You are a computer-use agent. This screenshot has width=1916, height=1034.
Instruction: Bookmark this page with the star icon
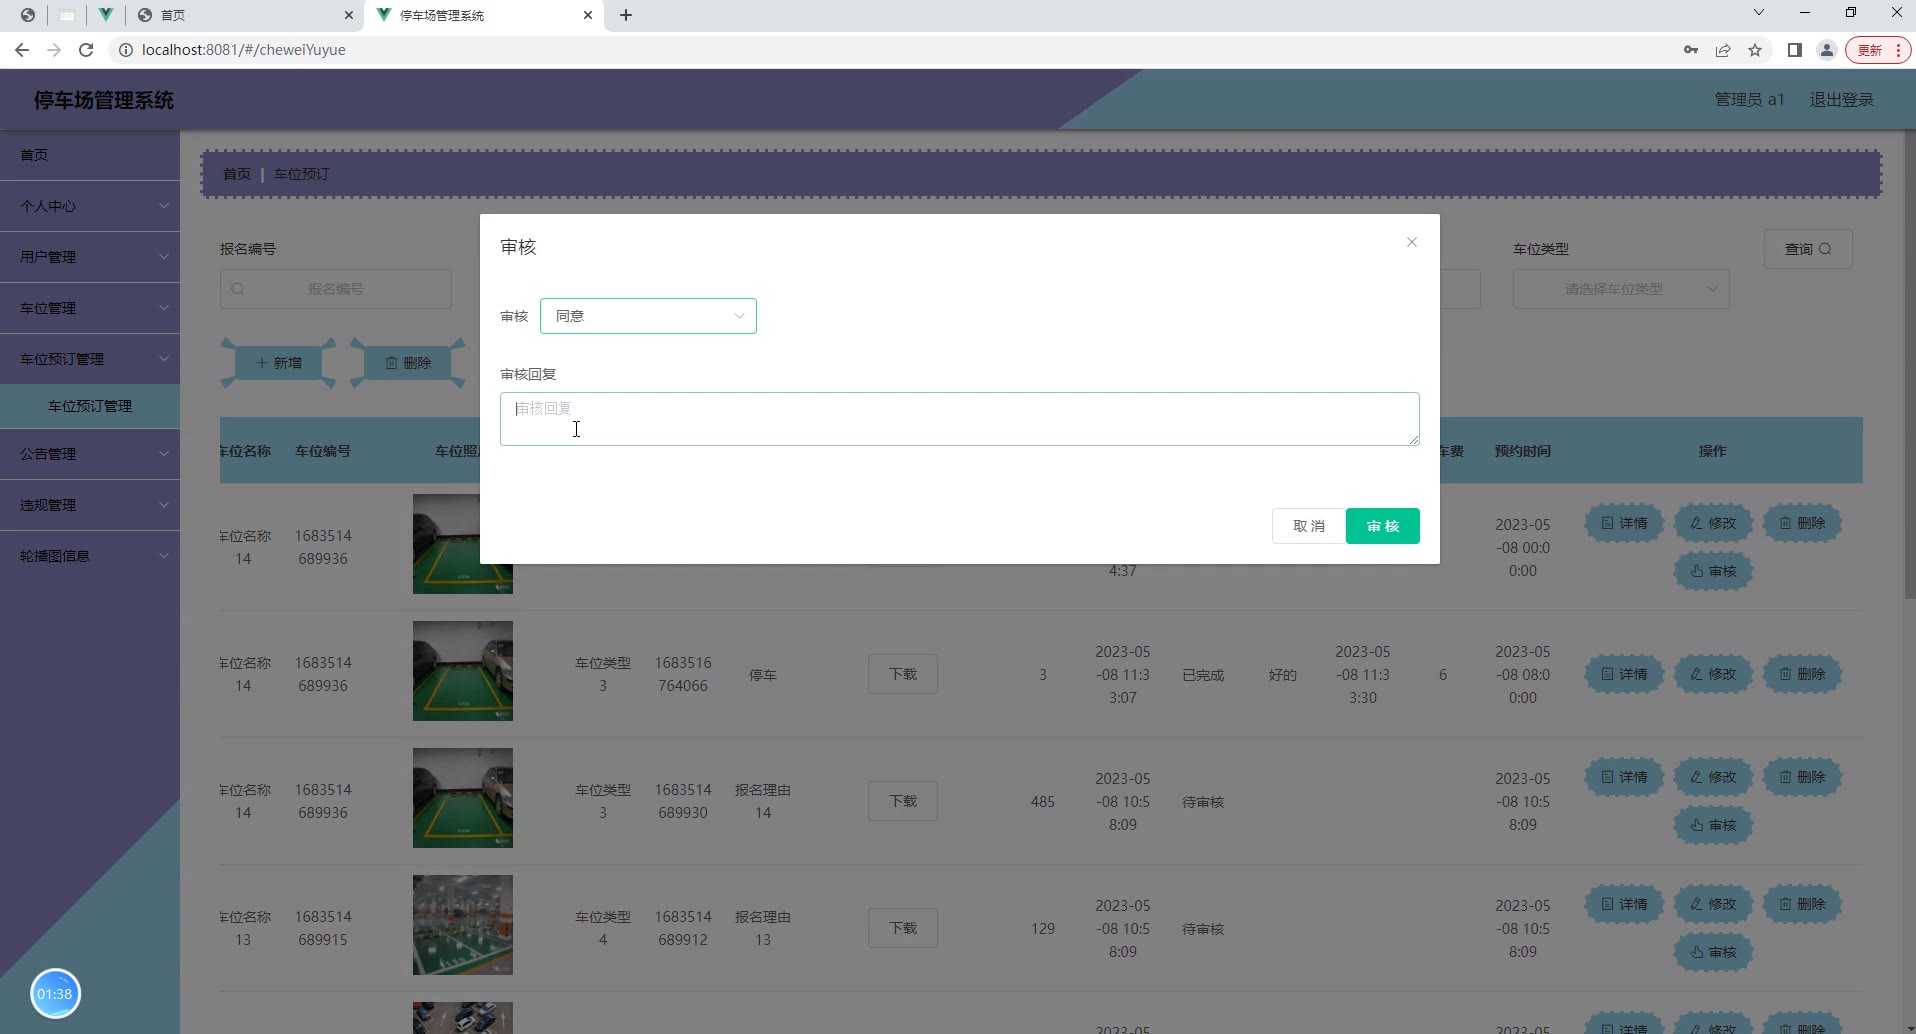(1755, 50)
